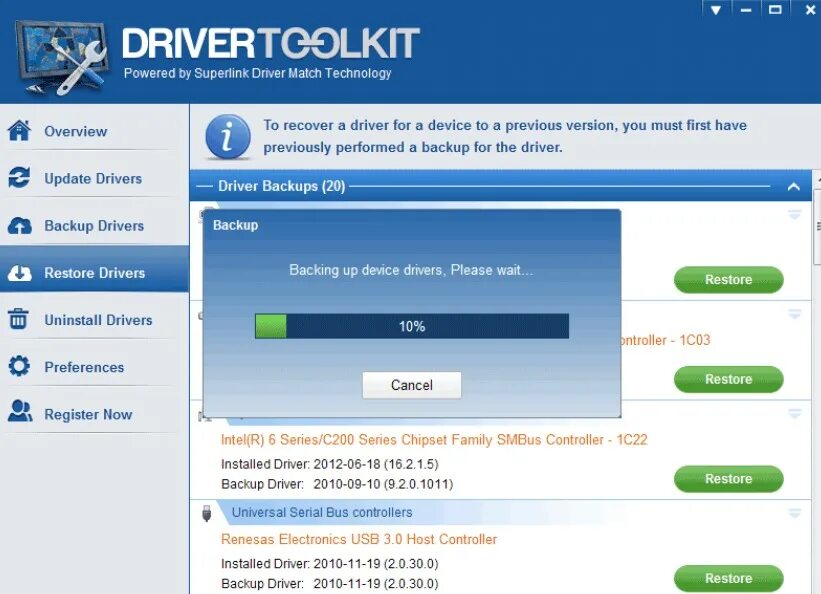821x594 pixels.
Task: Click the 10% backup progress bar
Action: (412, 326)
